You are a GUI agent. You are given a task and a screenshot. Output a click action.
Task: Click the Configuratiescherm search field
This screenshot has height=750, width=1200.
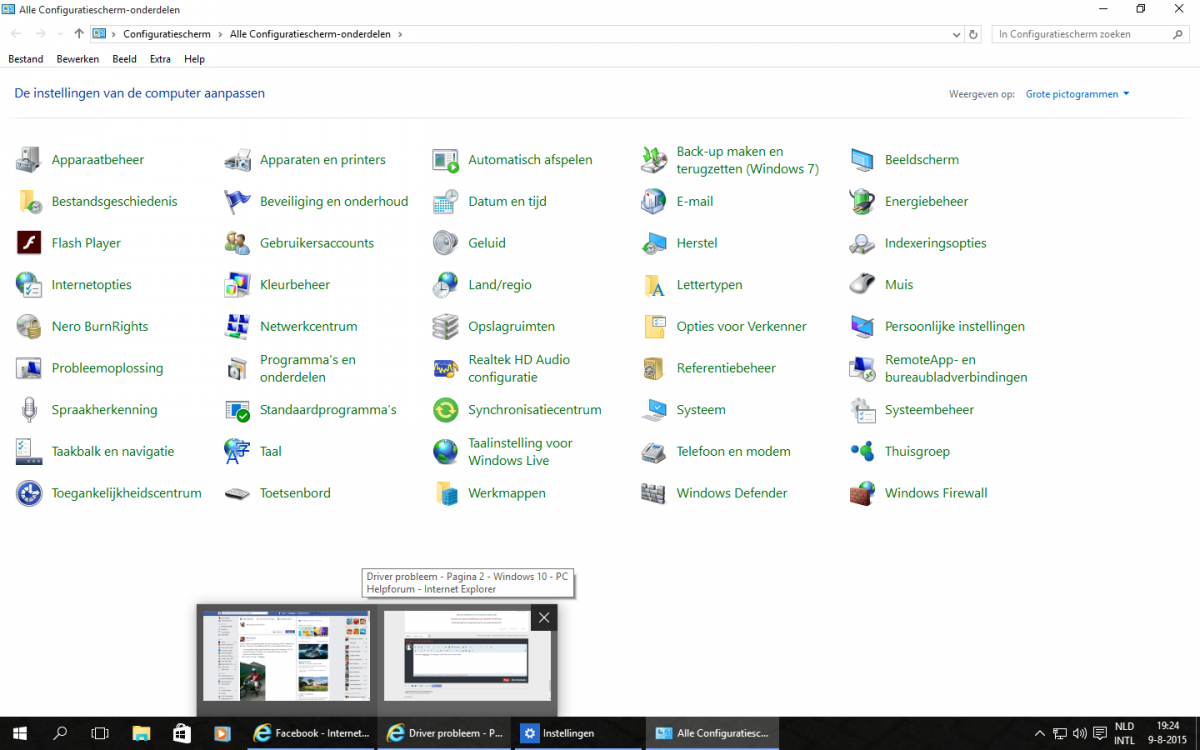coord(1080,34)
